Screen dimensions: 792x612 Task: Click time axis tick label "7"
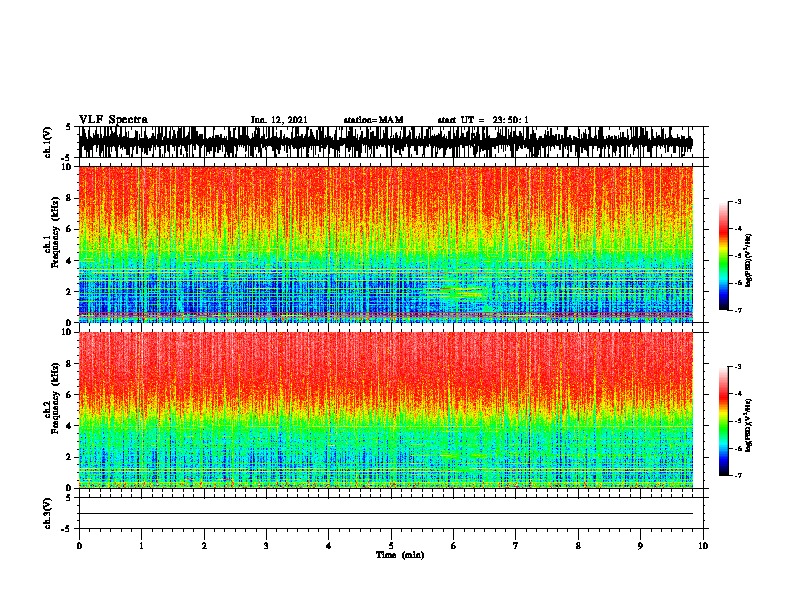[x=516, y=546]
